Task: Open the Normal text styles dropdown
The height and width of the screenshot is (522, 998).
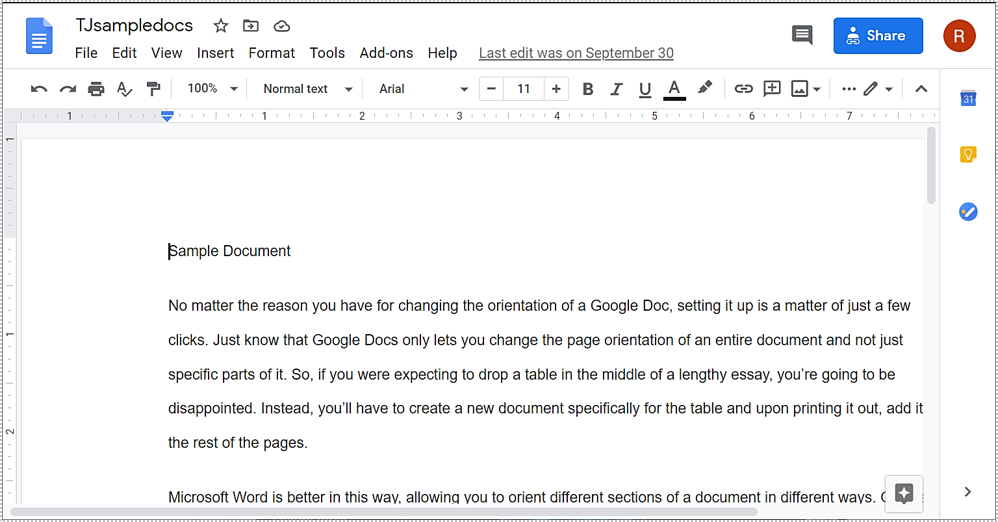Action: 308,89
